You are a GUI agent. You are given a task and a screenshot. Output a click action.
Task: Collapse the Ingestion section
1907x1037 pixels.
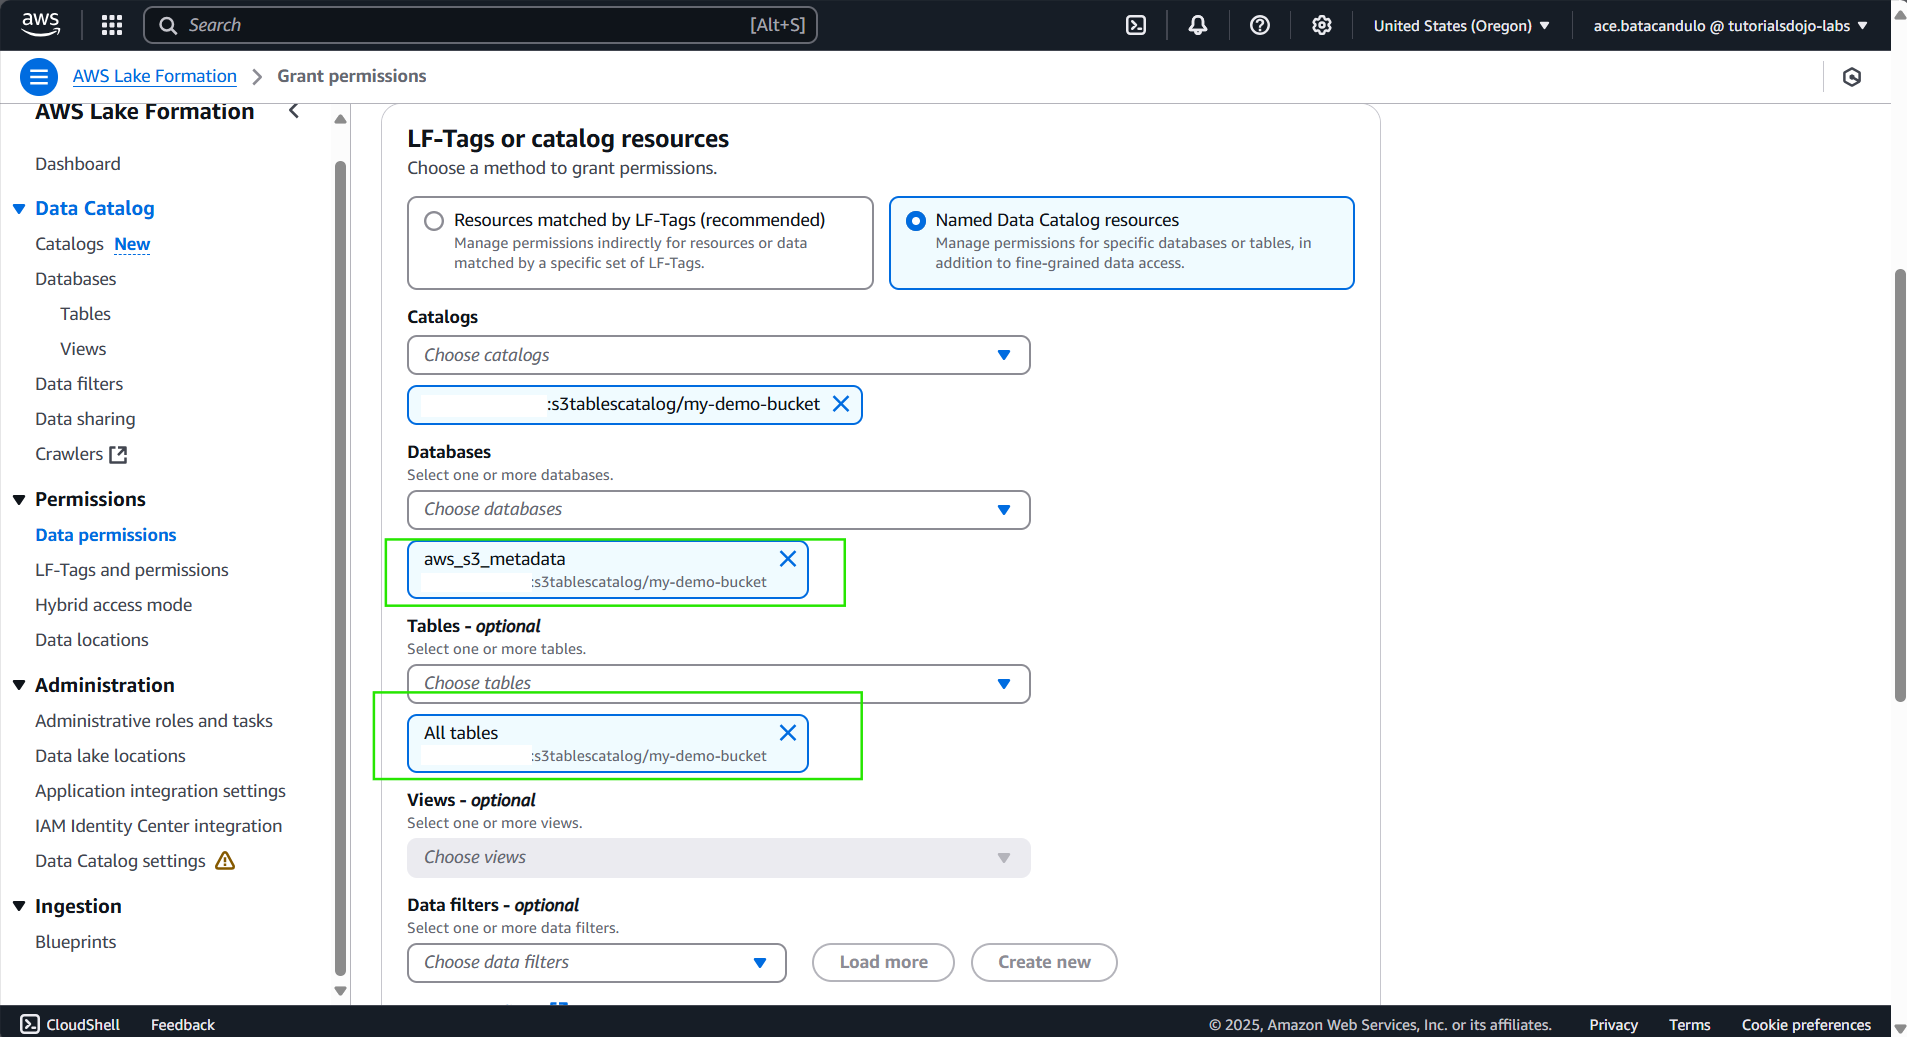[19, 906]
